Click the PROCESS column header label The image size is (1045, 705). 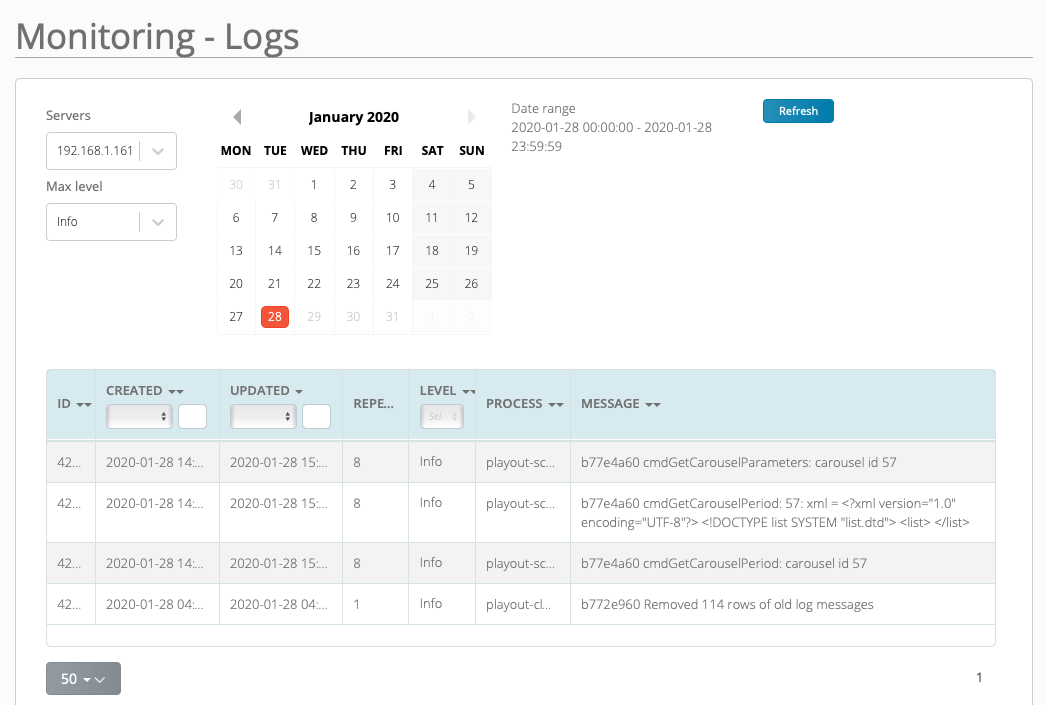click(x=514, y=404)
